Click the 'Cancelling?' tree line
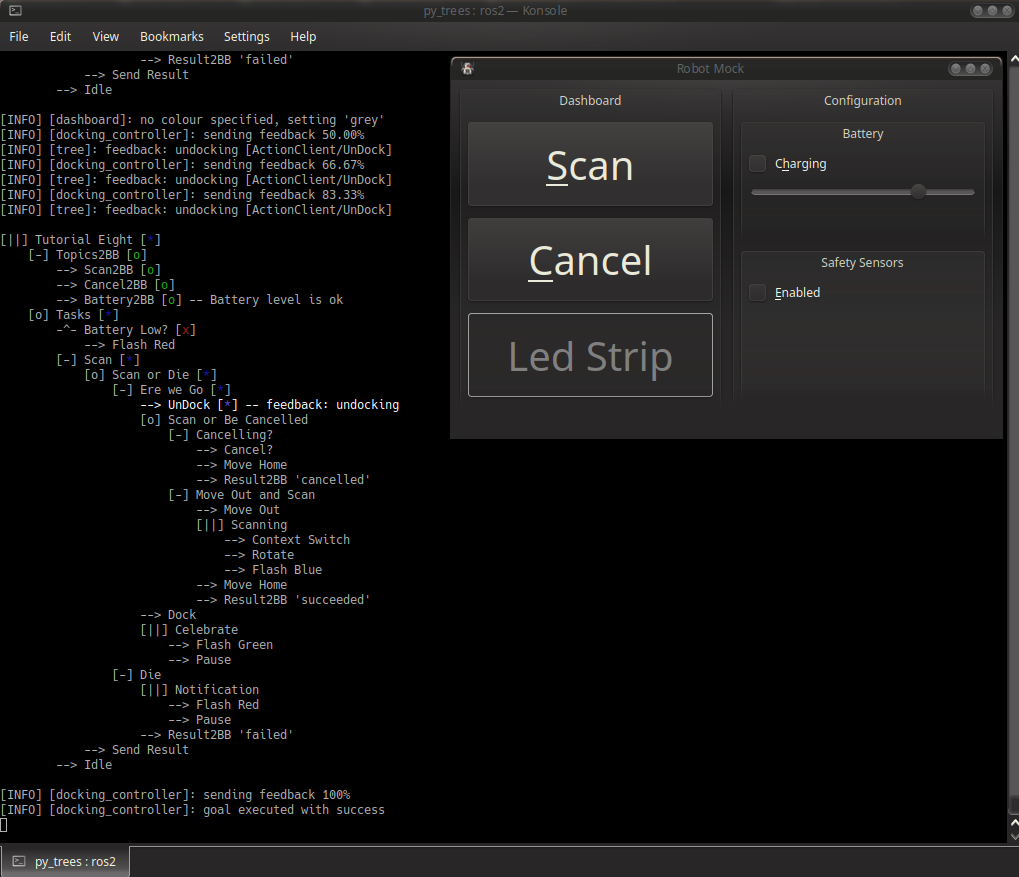 pyautogui.click(x=220, y=435)
